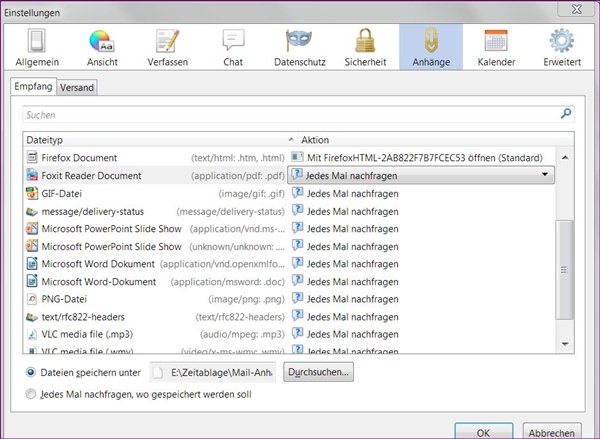The height and width of the screenshot is (439, 600).
Task: Sort list by Aktion column header
Action: coord(420,140)
